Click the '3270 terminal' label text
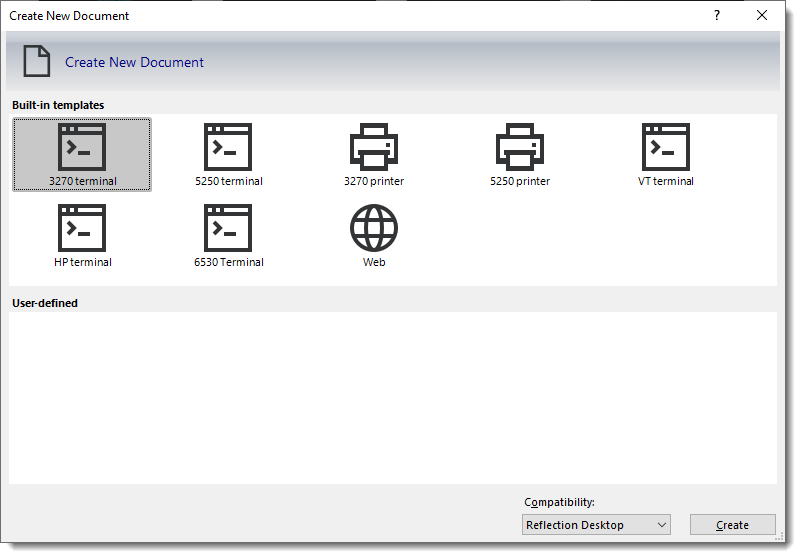Screen dimensions: 801x558 (83, 181)
